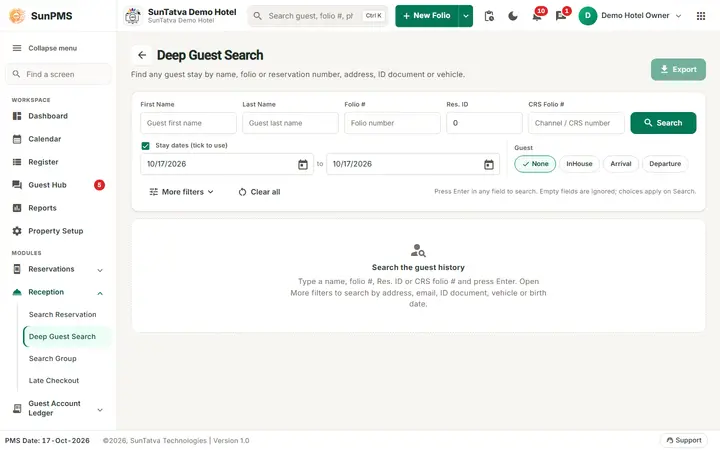Viewport: 720px width, 450px height.
Task: Open the clipboard task icon in header
Action: 489,16
